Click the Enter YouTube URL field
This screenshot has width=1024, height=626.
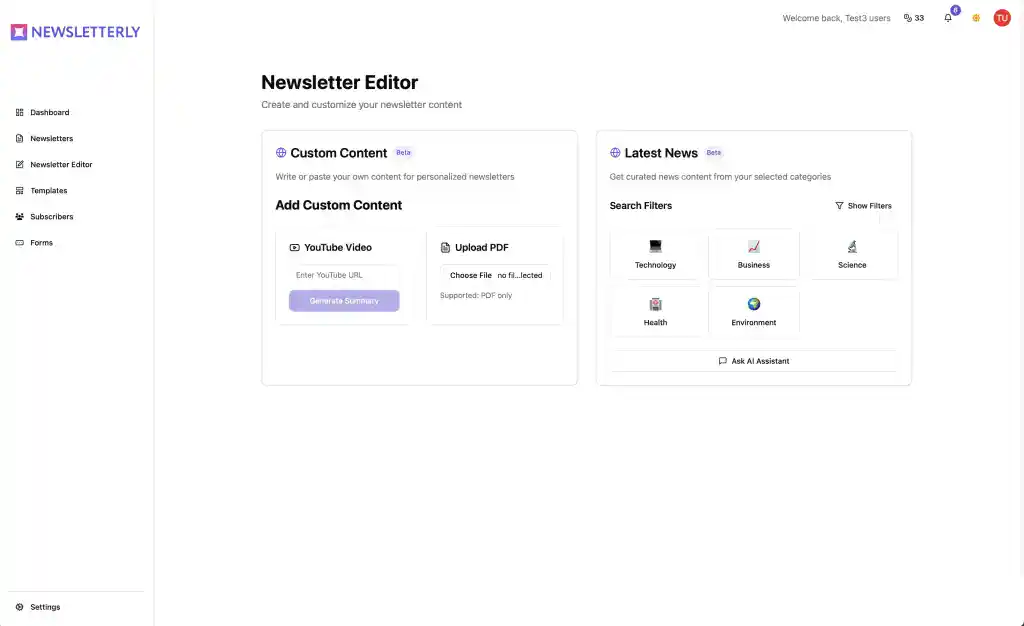pos(344,275)
